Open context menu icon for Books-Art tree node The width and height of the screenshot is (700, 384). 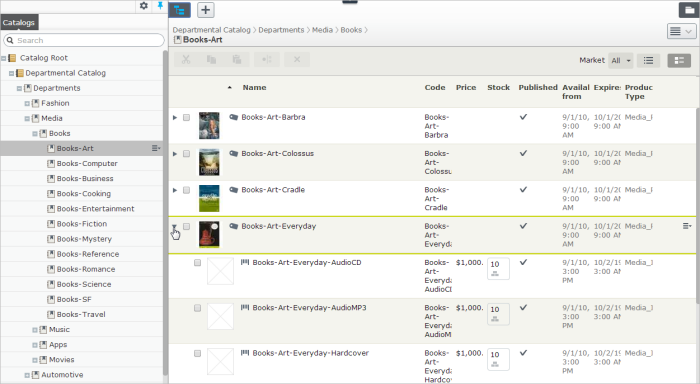point(156,148)
